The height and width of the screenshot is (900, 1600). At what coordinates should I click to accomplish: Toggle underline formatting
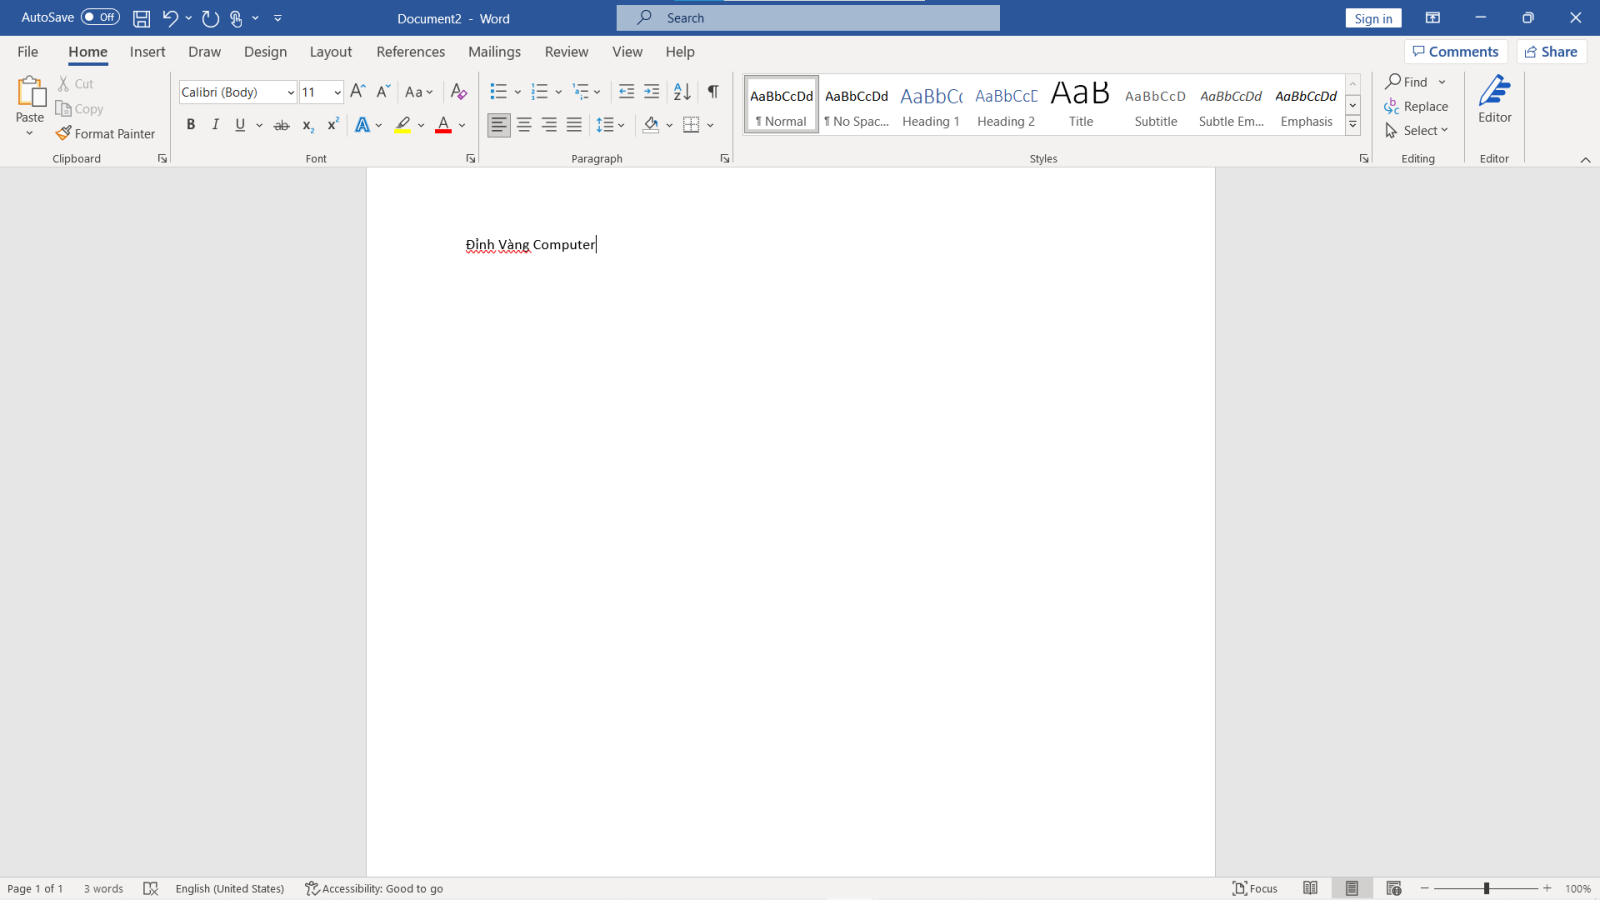tap(240, 125)
